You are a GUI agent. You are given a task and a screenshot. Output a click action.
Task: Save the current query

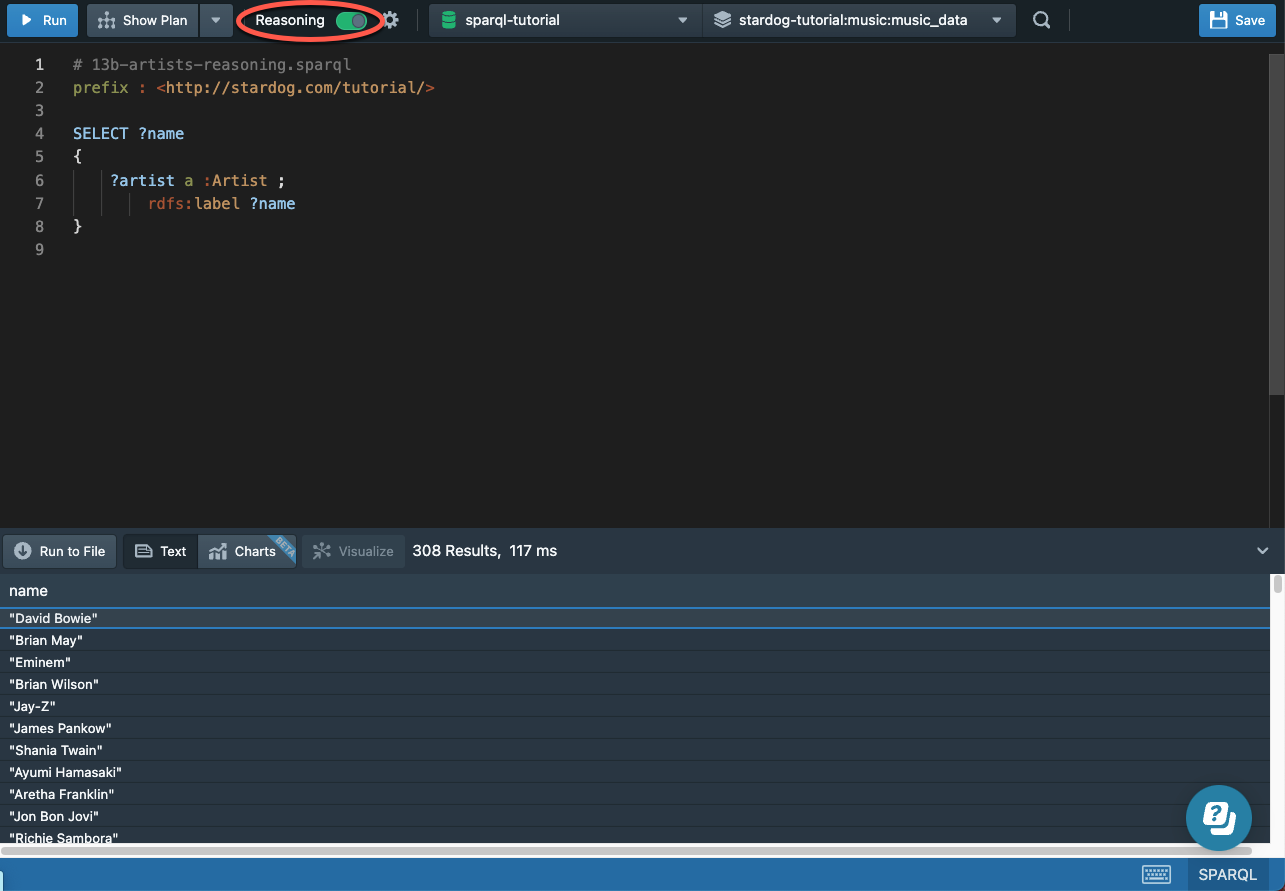[x=1237, y=20]
